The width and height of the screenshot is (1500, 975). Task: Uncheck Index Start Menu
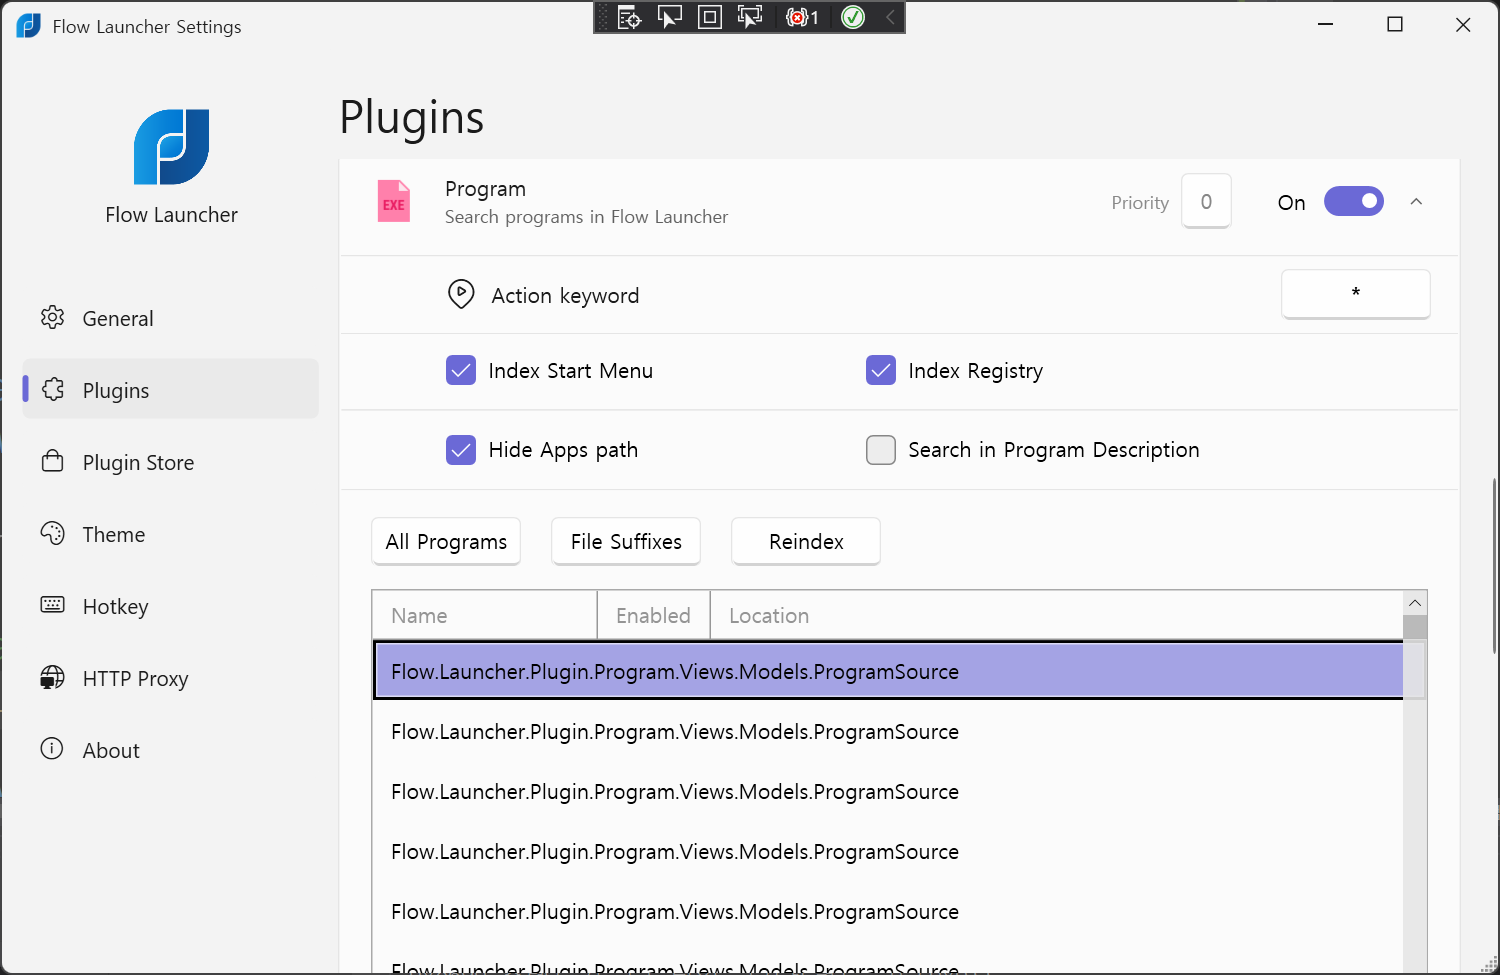pos(461,370)
